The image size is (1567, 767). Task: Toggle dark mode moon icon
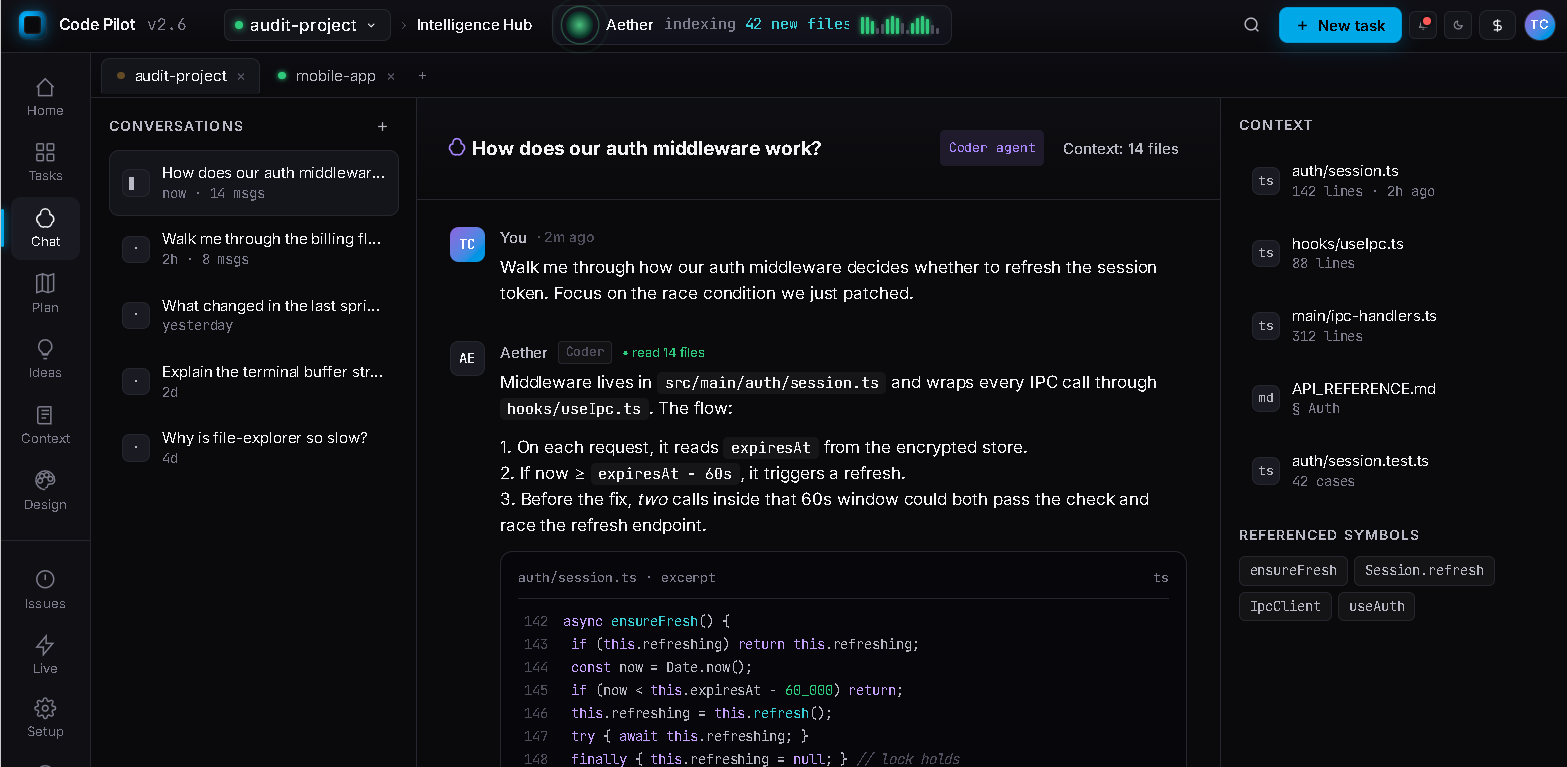tap(1459, 25)
